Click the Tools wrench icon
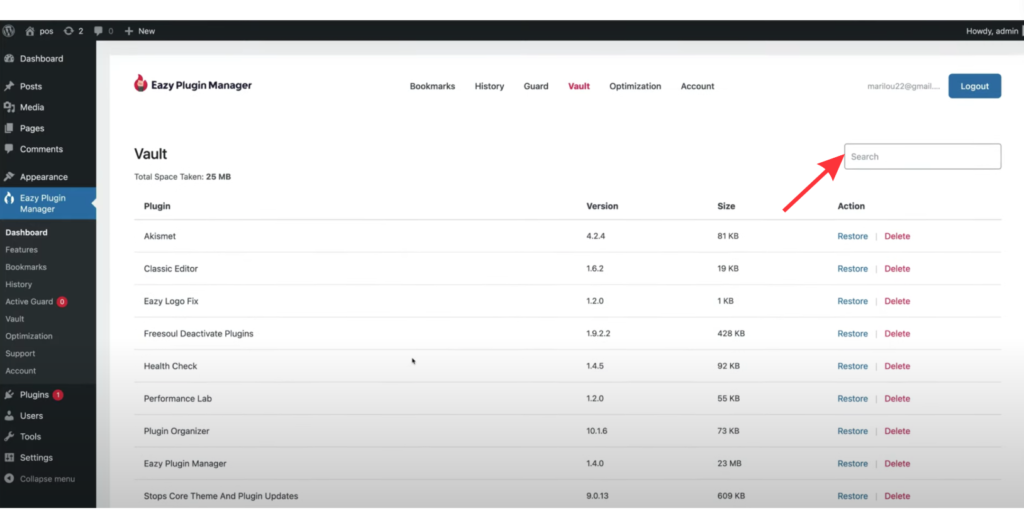 pos(9,436)
